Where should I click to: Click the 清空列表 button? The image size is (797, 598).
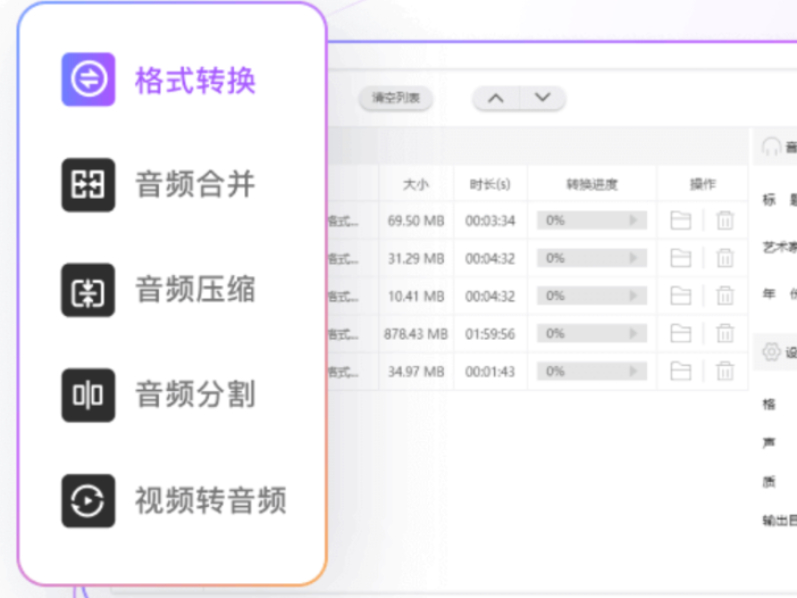click(396, 98)
